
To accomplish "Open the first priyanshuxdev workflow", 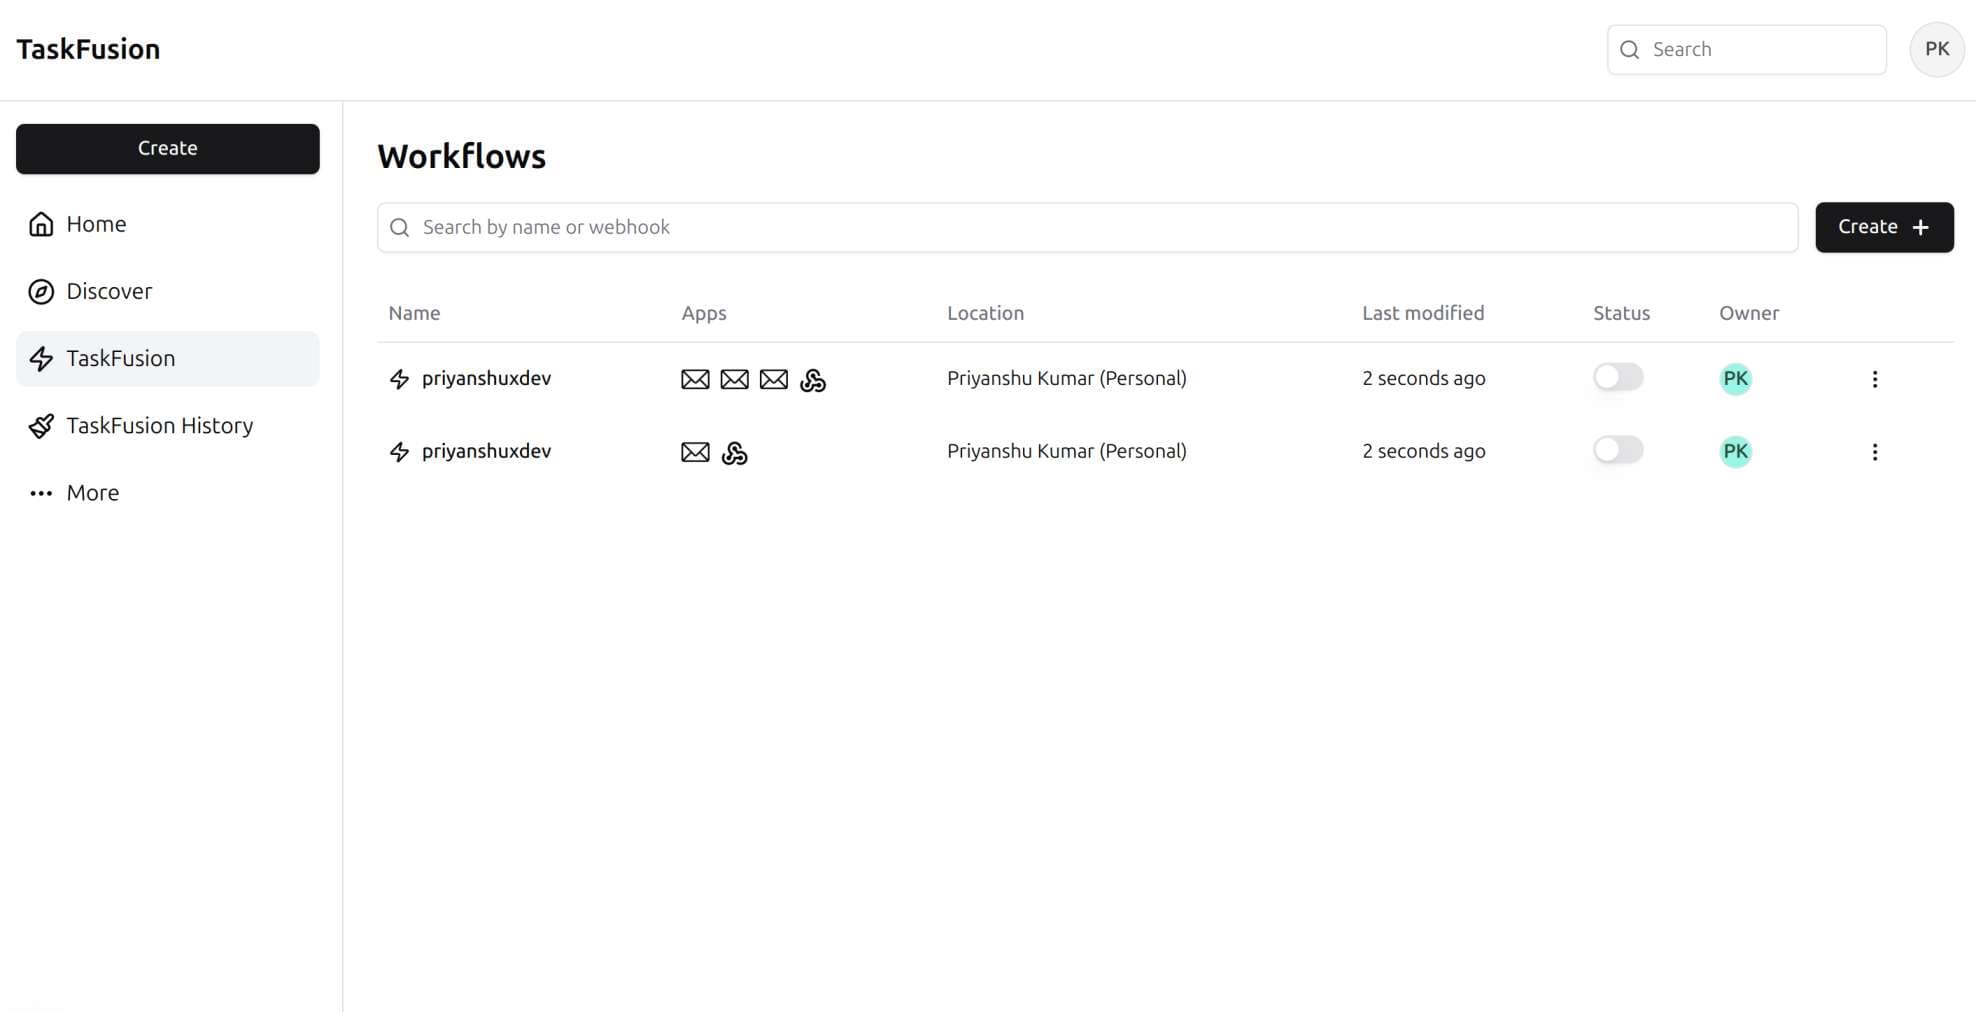I will pos(486,379).
